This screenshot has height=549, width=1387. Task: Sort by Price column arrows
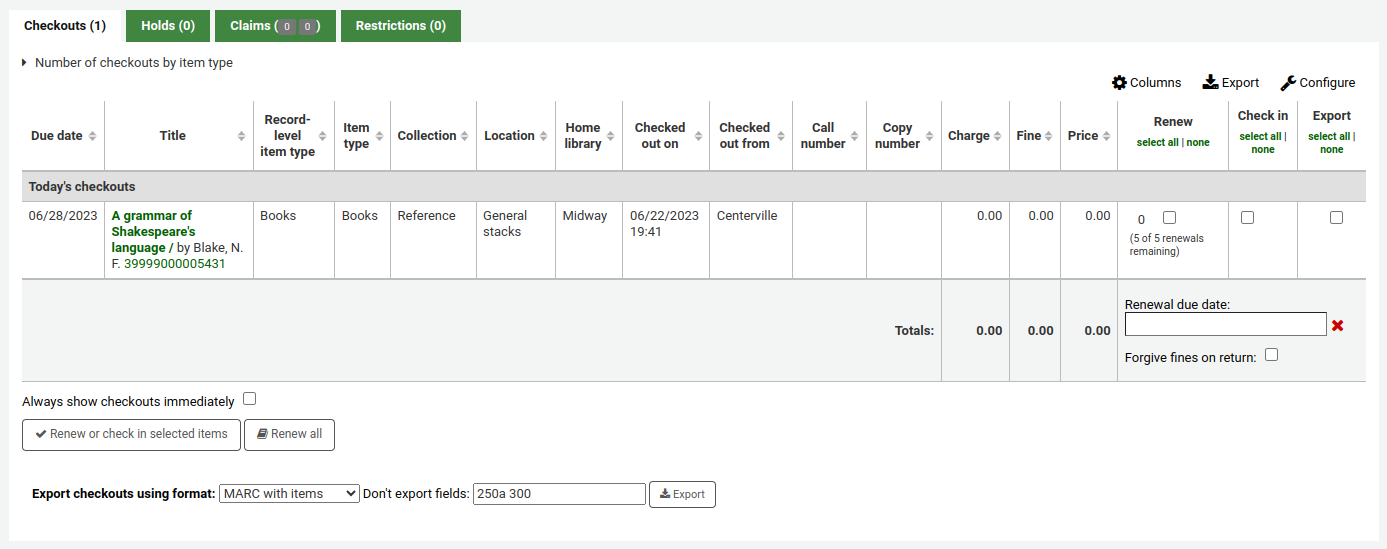pos(1106,136)
